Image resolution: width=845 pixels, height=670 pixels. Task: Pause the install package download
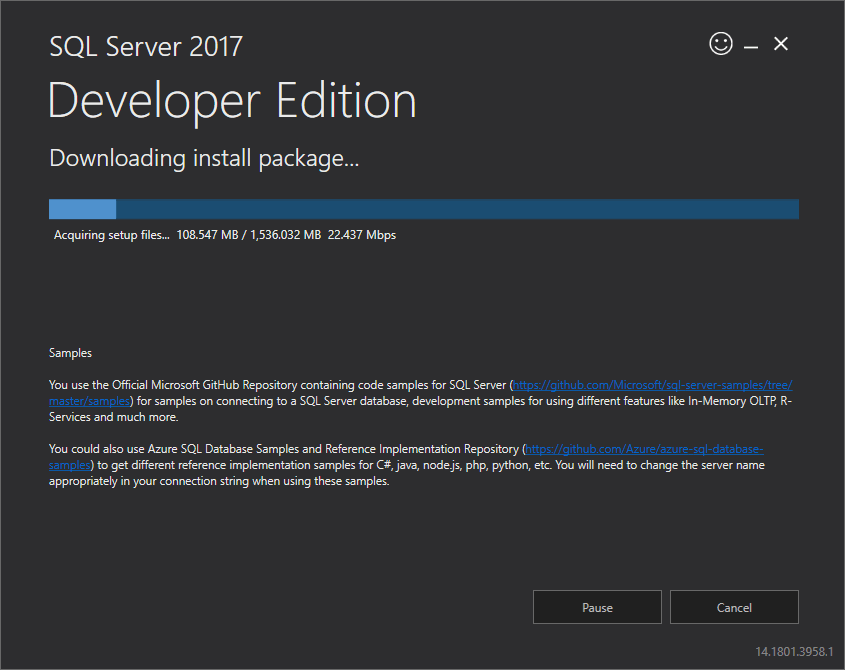point(597,607)
